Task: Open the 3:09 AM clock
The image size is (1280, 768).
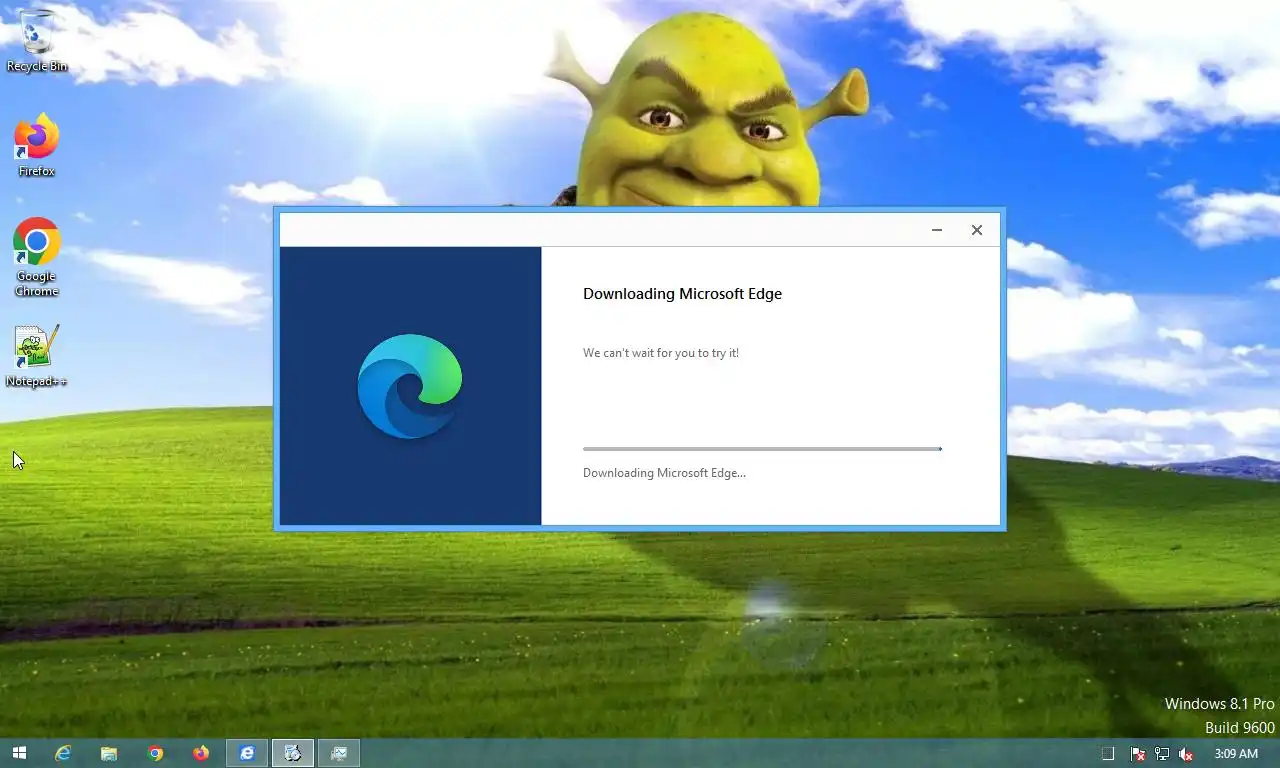Action: [x=1236, y=753]
